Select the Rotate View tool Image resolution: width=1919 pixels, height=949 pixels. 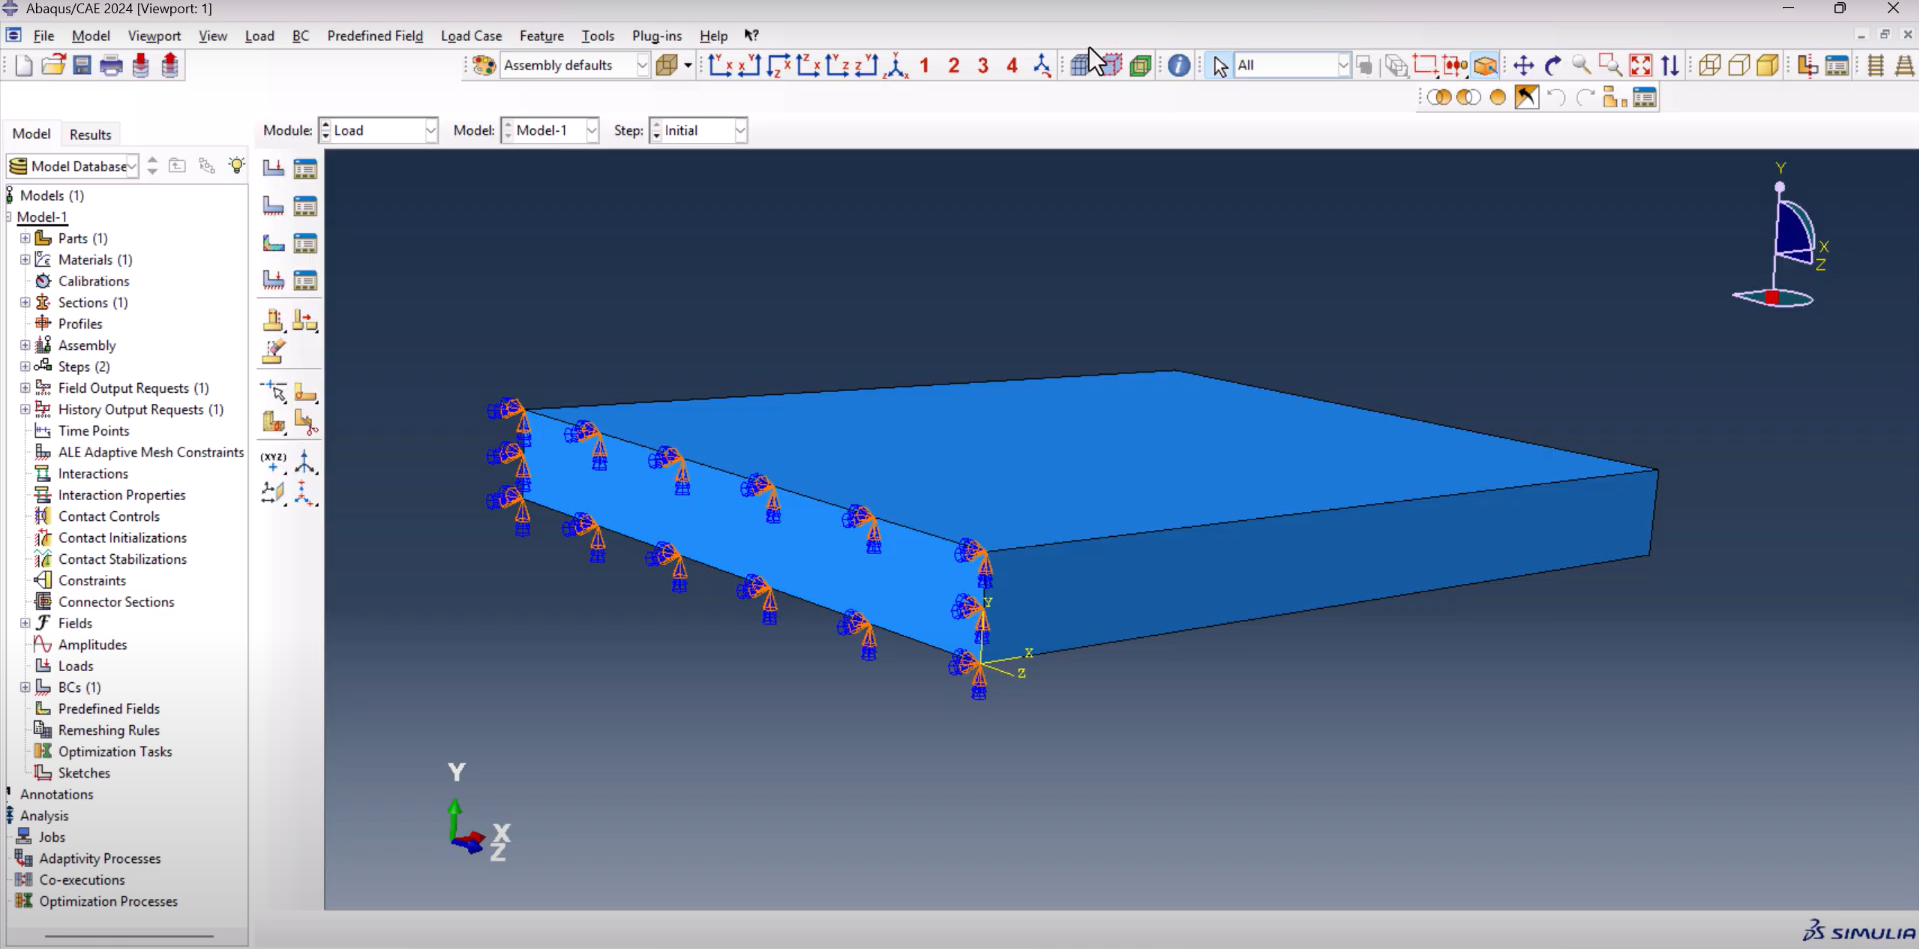pyautogui.click(x=1552, y=66)
